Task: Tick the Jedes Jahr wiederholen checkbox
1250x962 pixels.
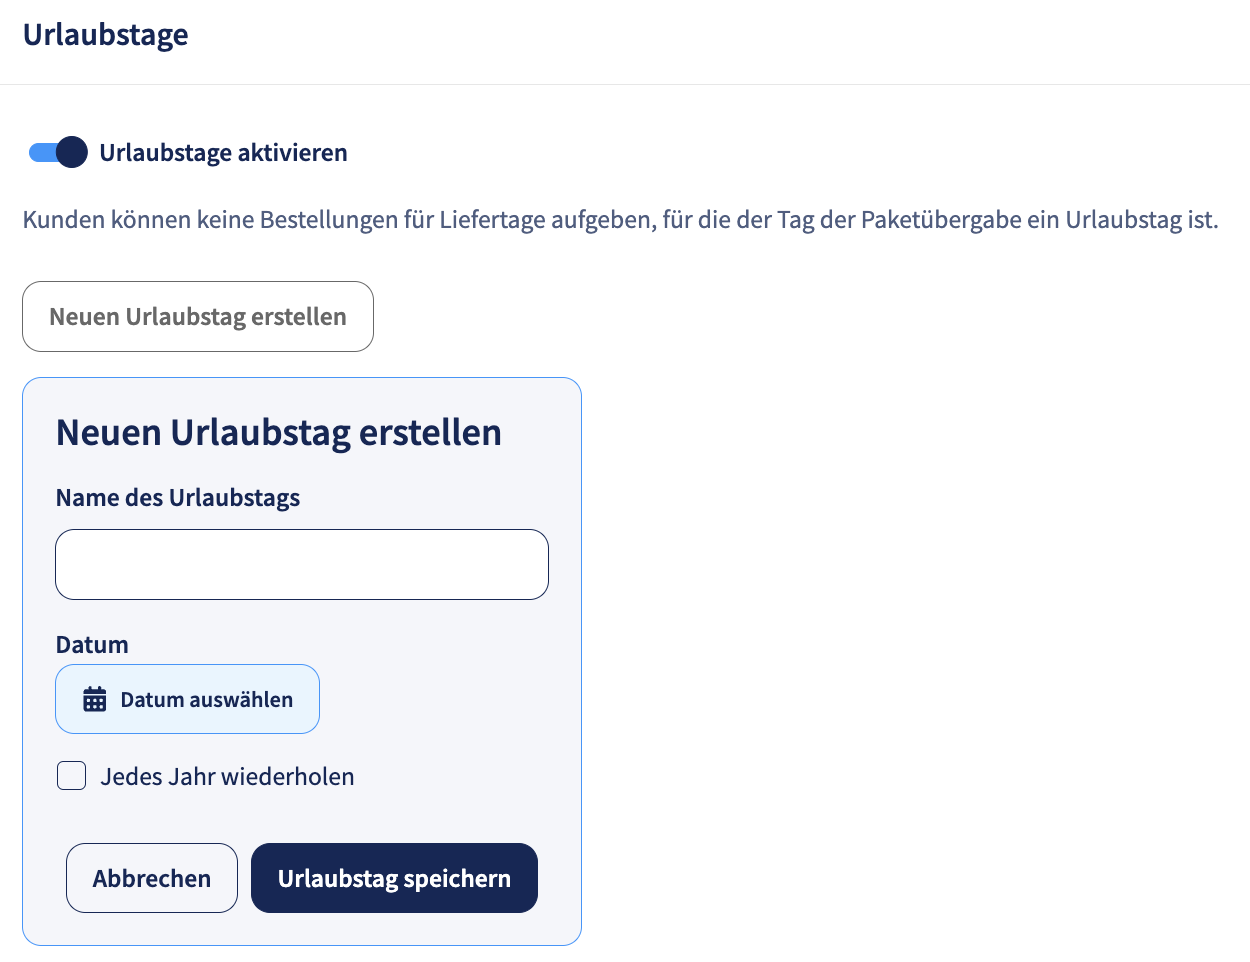Action: click(x=71, y=776)
